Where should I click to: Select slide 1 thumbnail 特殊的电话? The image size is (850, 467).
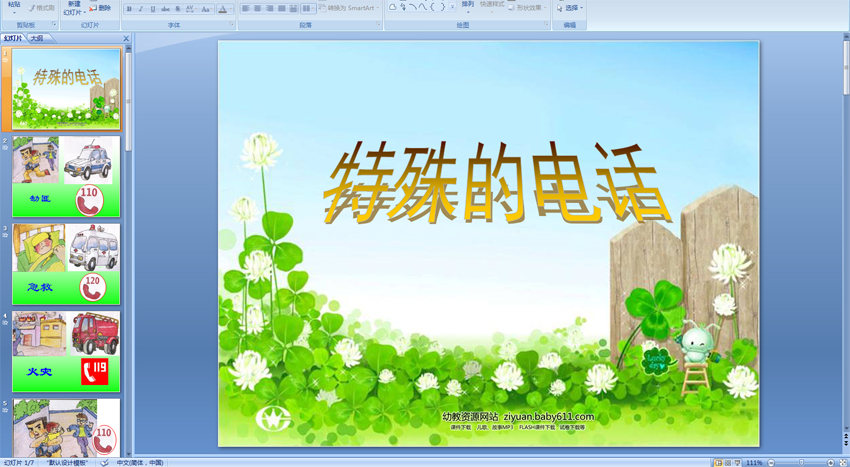[66, 89]
